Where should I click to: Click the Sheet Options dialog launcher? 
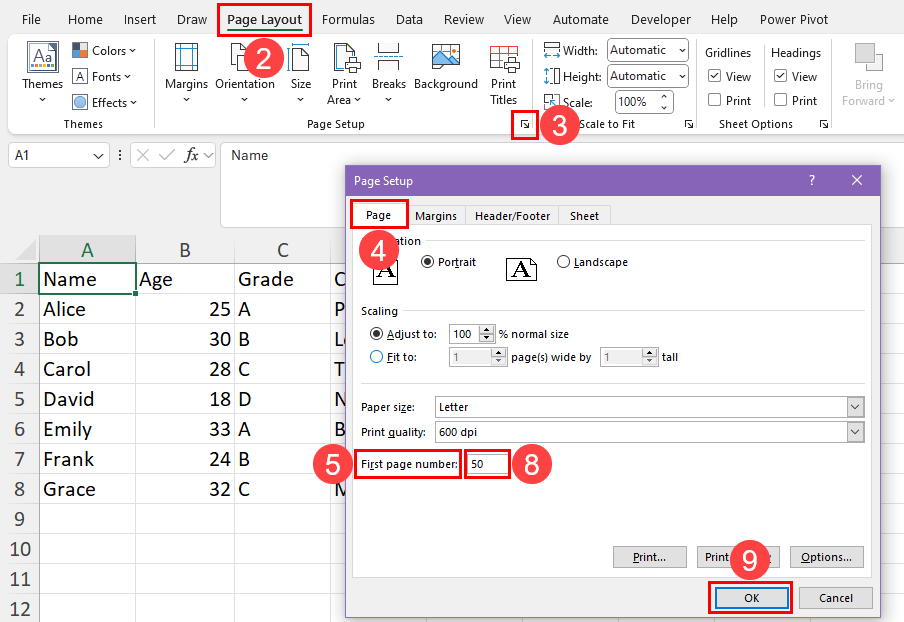[824, 124]
